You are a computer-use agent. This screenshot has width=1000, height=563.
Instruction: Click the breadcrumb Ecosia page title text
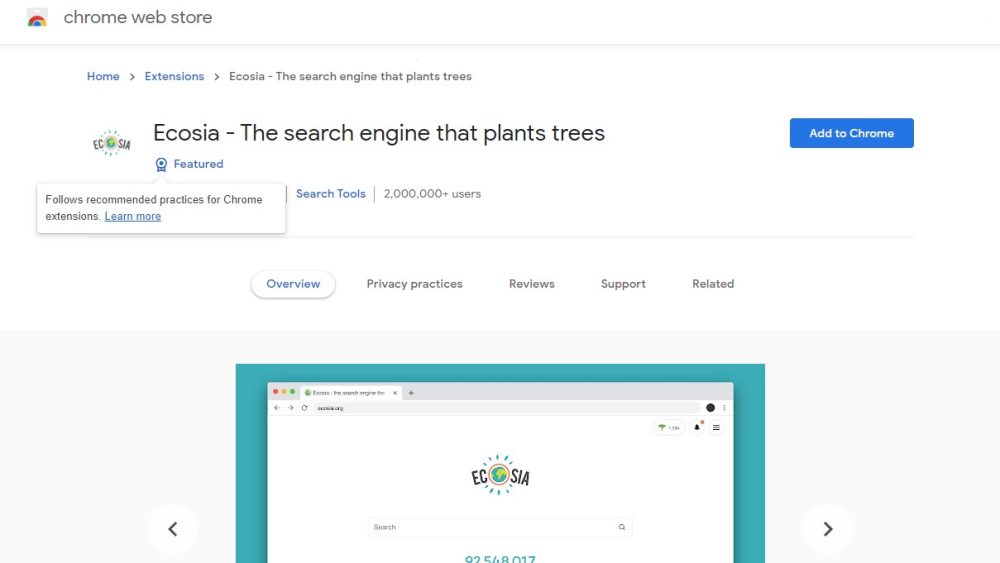point(350,77)
